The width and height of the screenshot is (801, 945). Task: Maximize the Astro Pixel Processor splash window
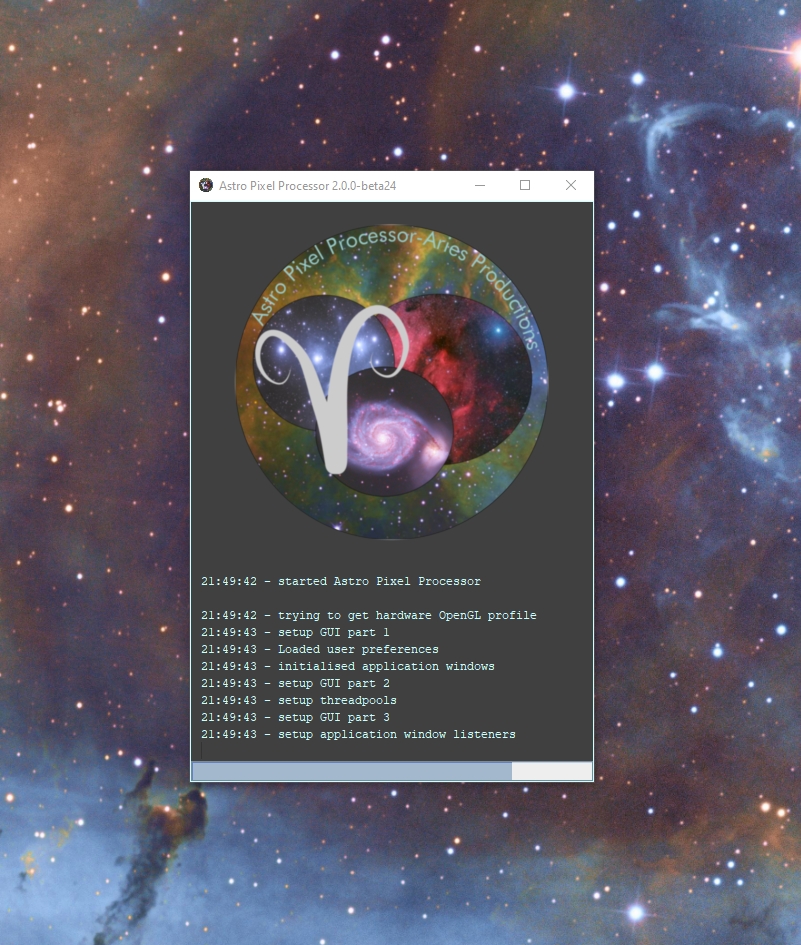pos(525,185)
